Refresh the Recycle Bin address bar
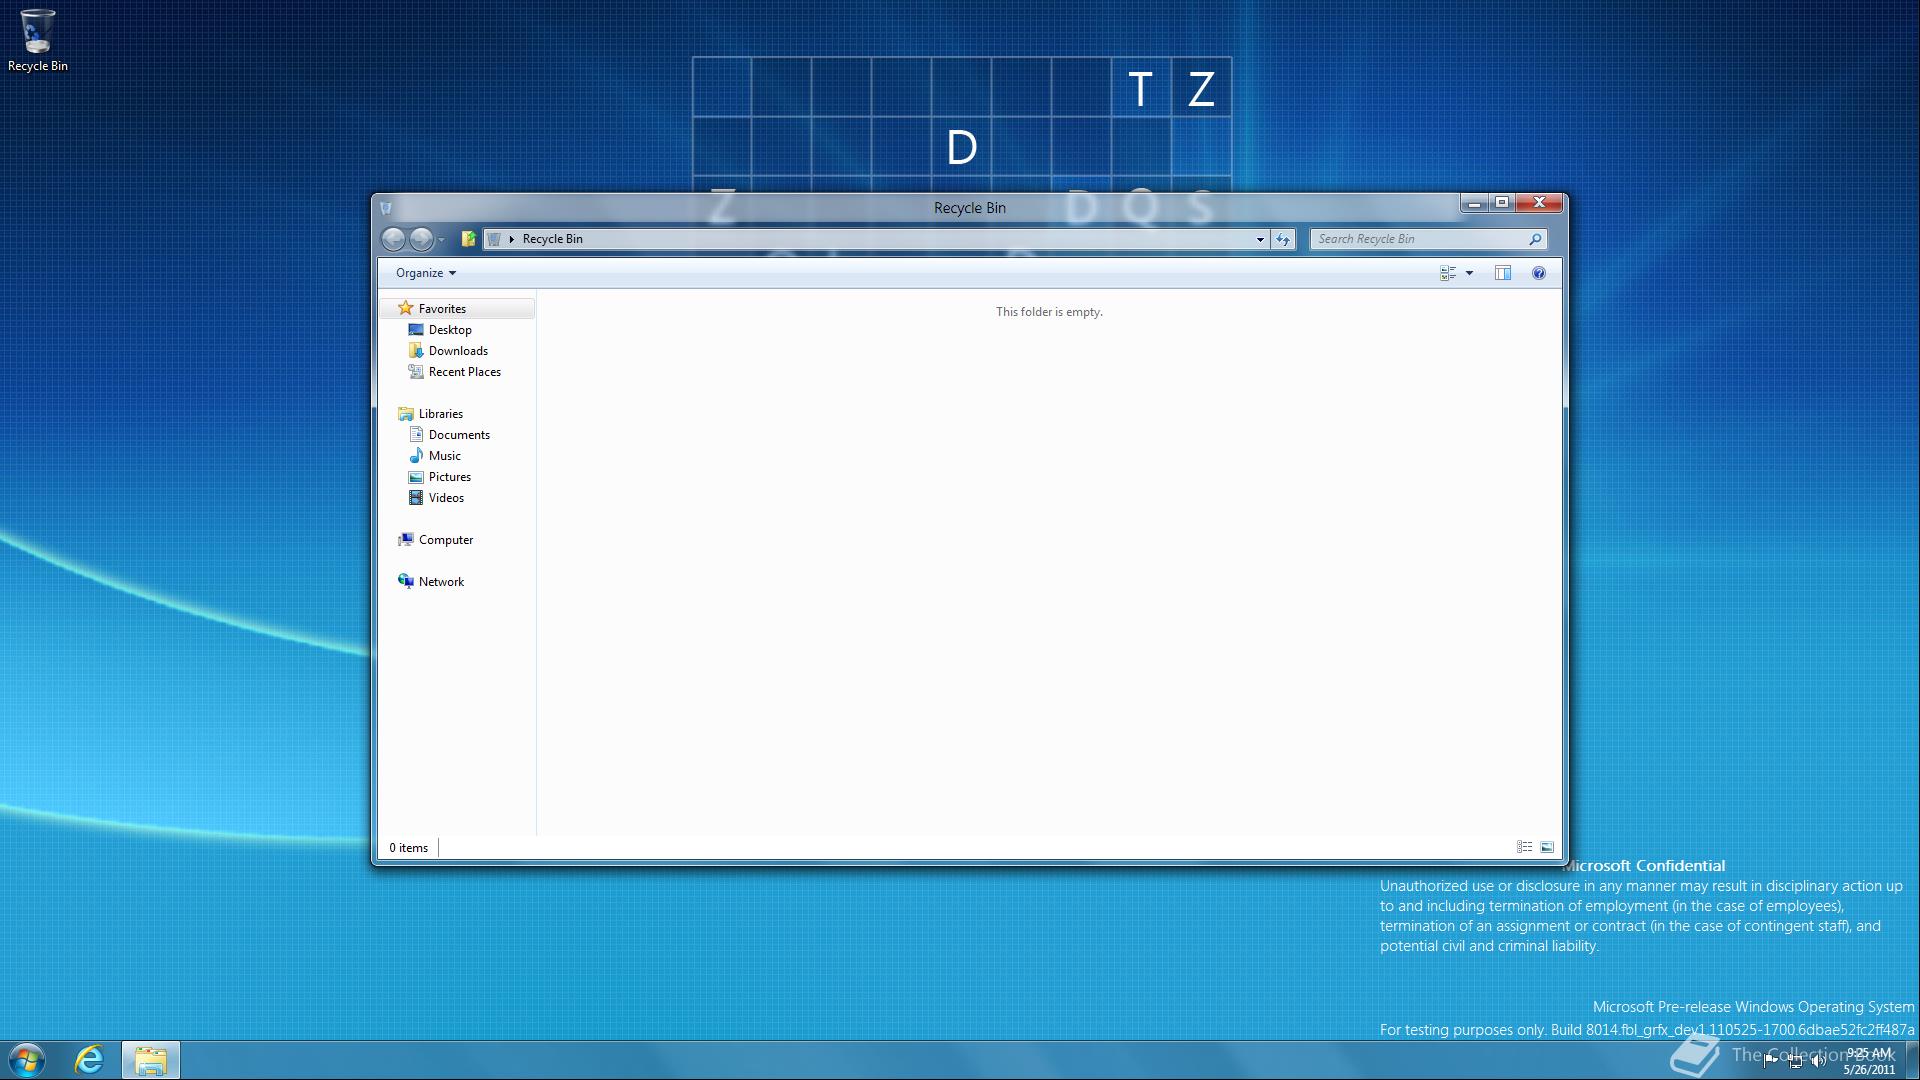1920x1080 pixels. click(1283, 239)
